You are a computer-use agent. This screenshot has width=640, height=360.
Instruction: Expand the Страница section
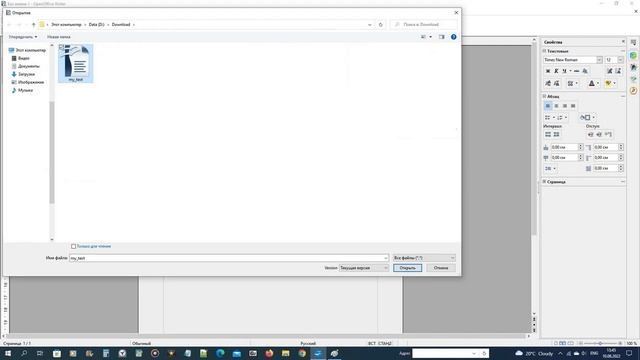click(x=544, y=182)
